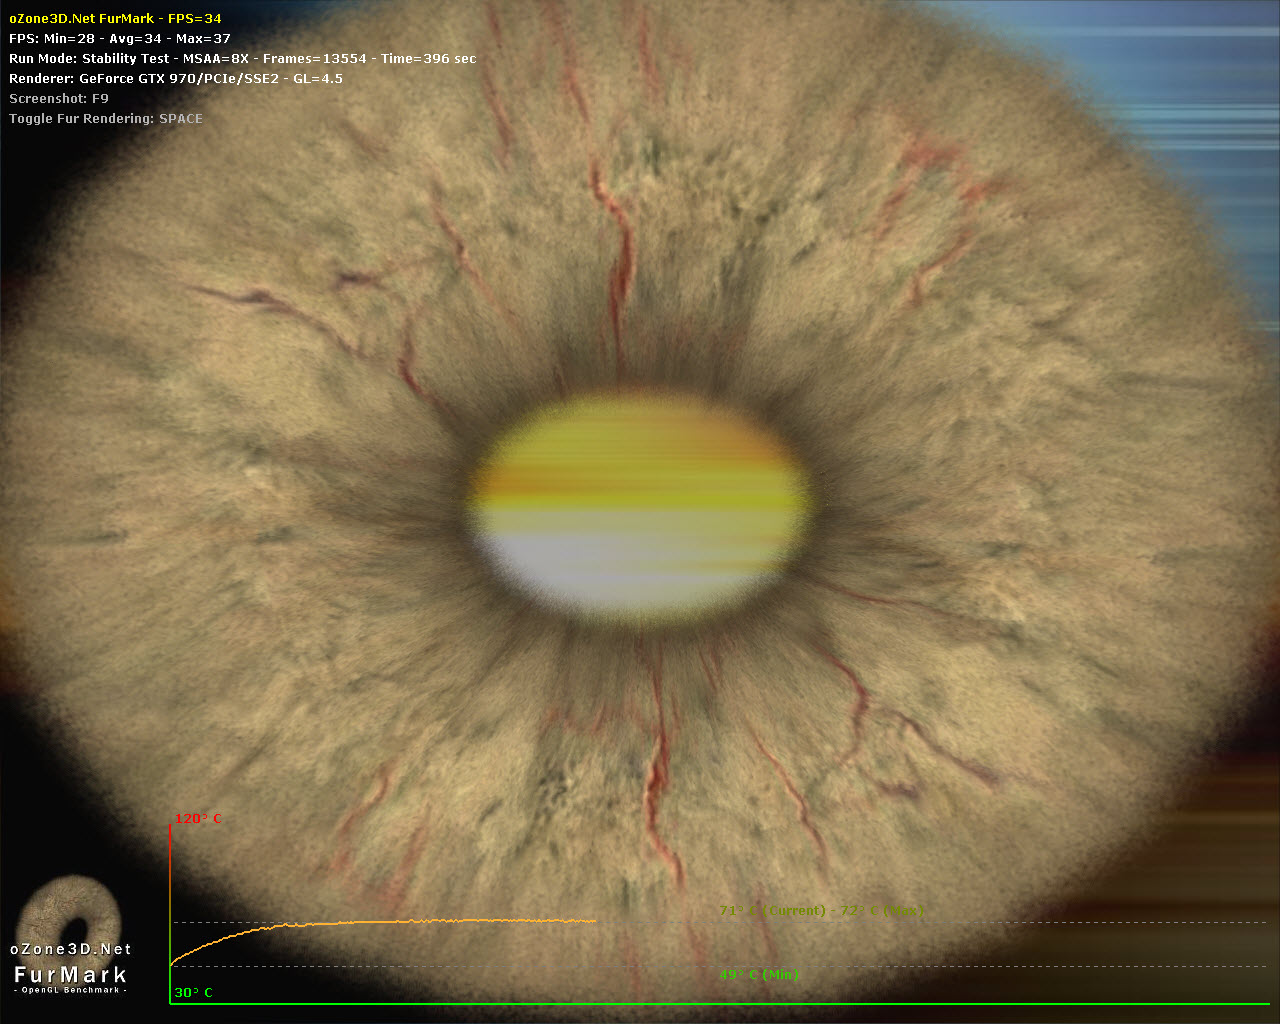Click the 71° C (Current) temperature readout
The image size is (1280, 1024).
coord(771,911)
